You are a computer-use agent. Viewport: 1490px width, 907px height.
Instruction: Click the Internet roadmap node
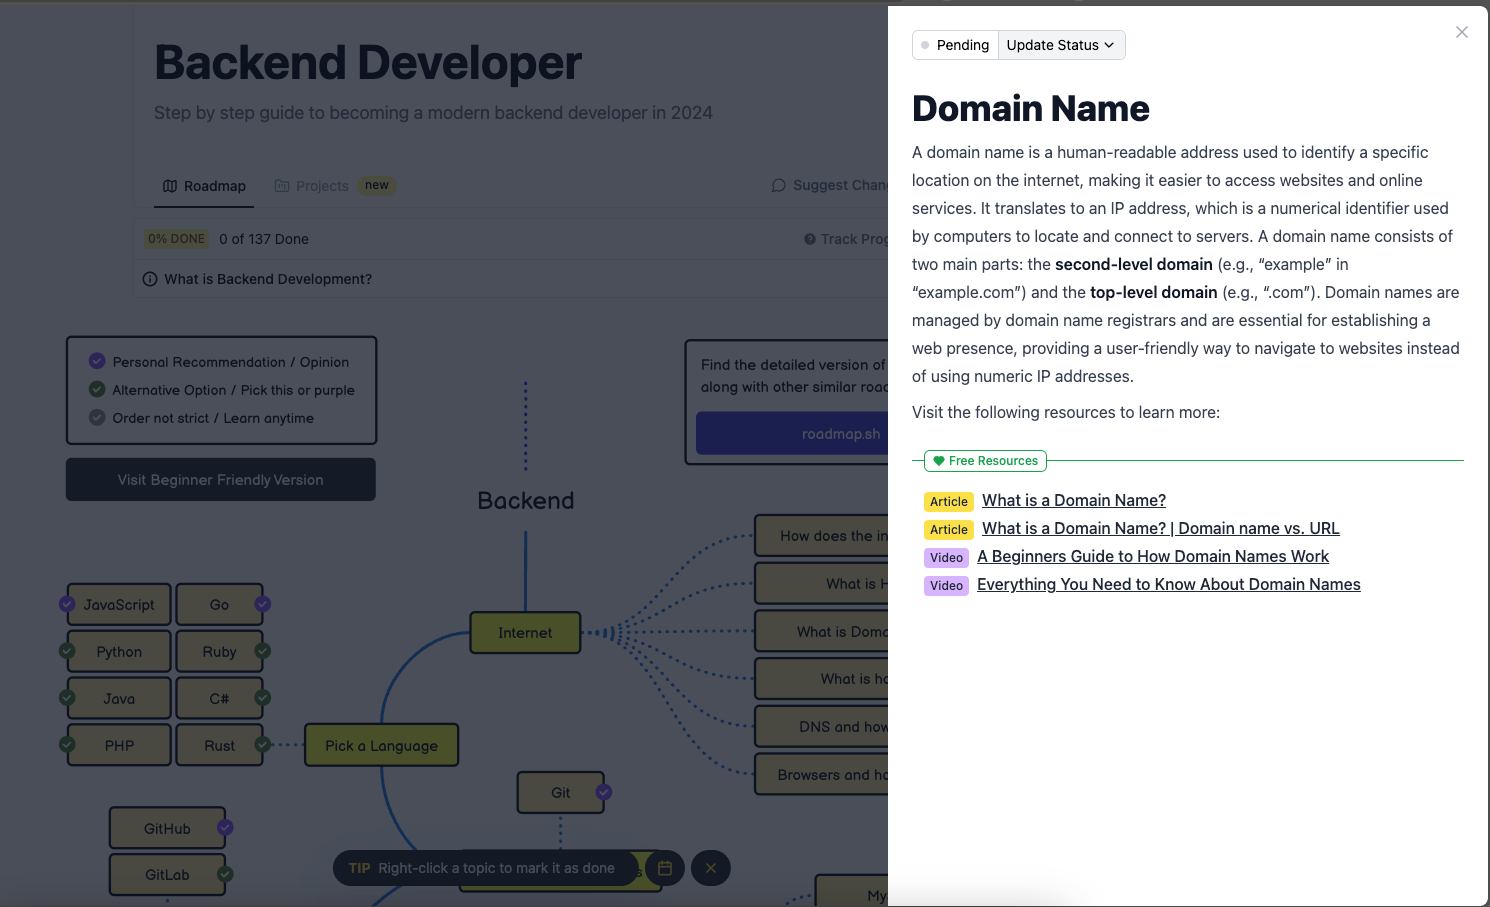point(525,633)
